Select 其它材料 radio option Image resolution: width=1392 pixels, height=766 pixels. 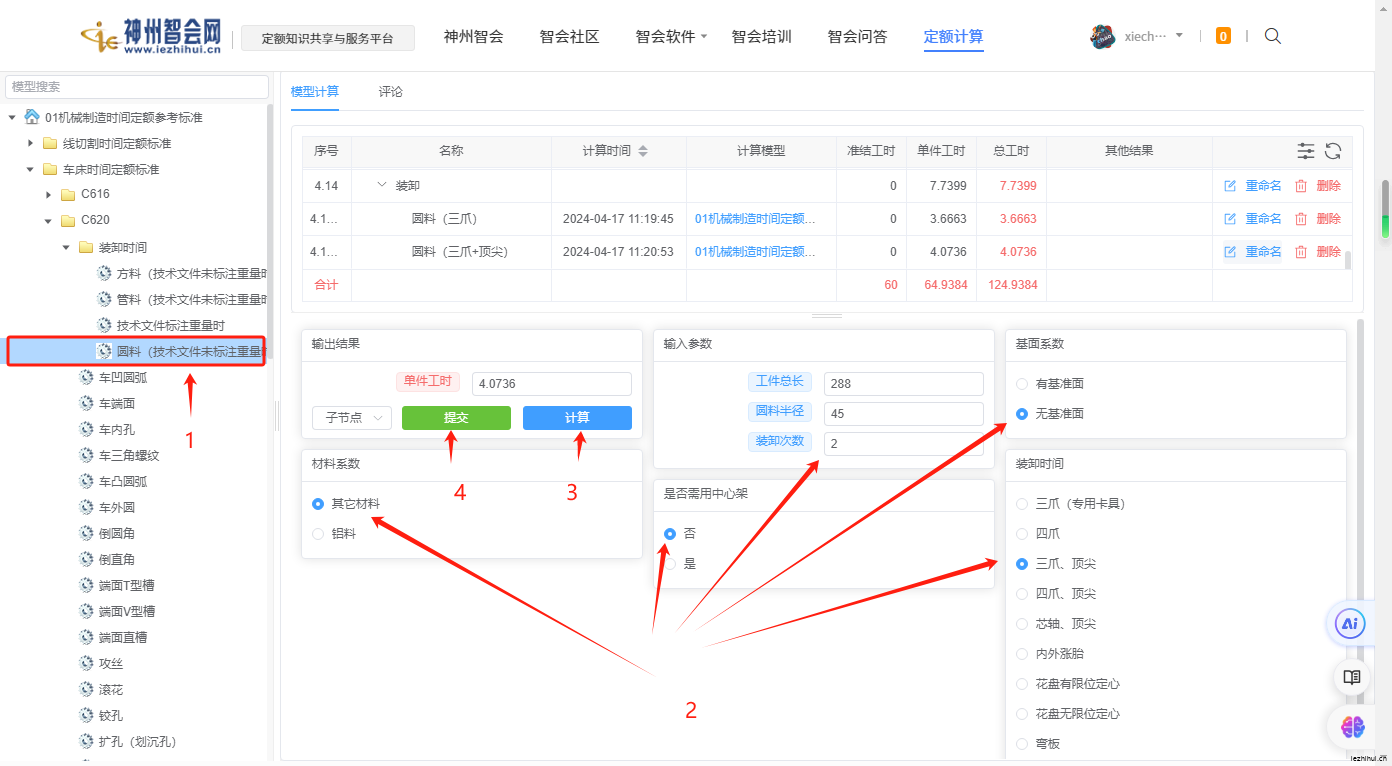[318, 504]
